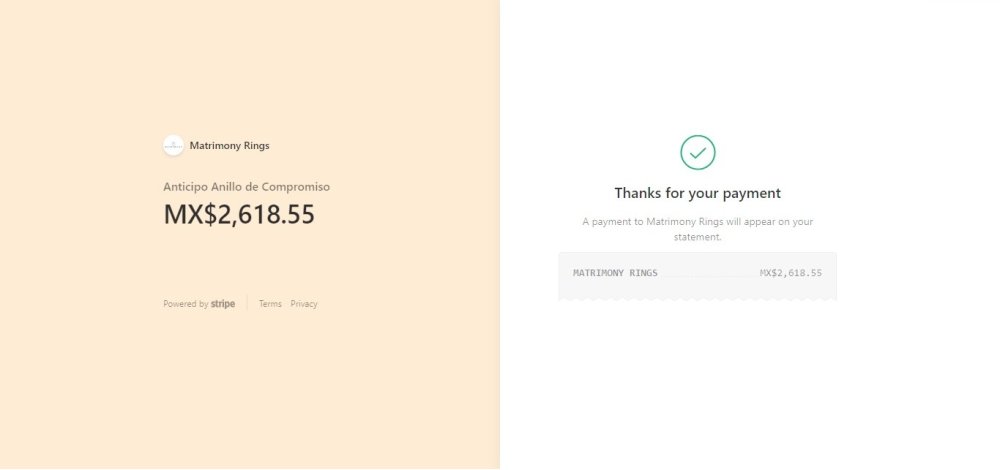
Task: Click the word "Anticipo" in the product label
Action: (x=186, y=187)
